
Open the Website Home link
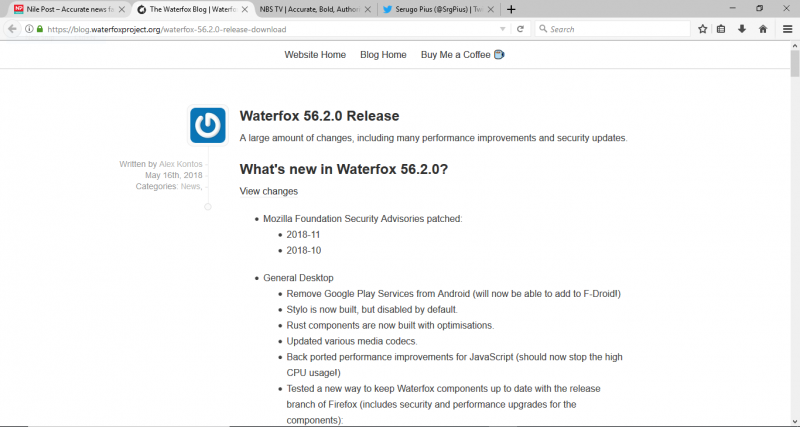(315, 55)
